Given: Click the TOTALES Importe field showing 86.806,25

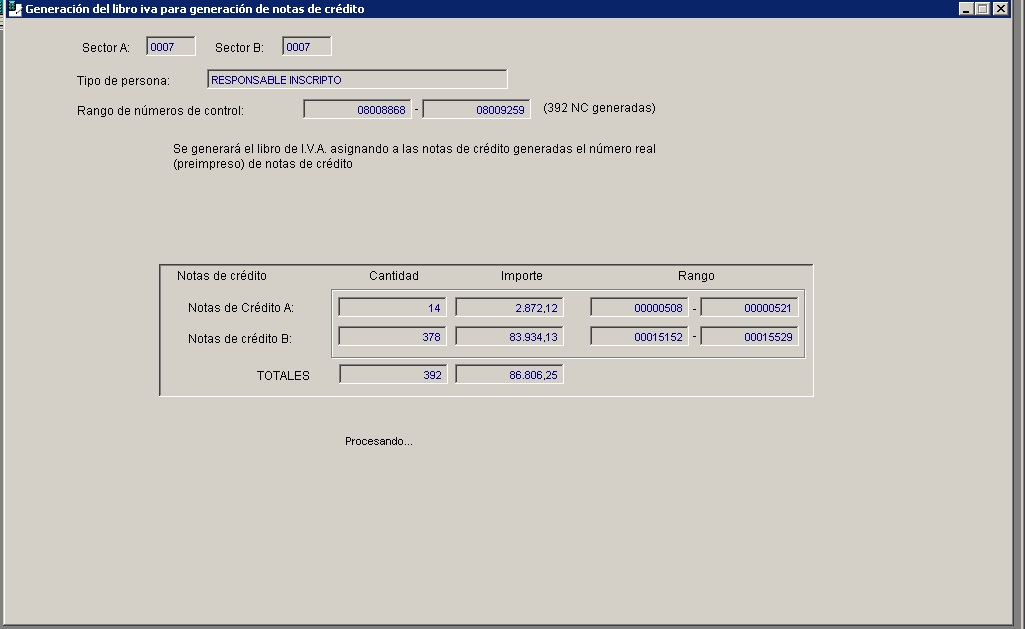Looking at the screenshot, I should point(509,375).
